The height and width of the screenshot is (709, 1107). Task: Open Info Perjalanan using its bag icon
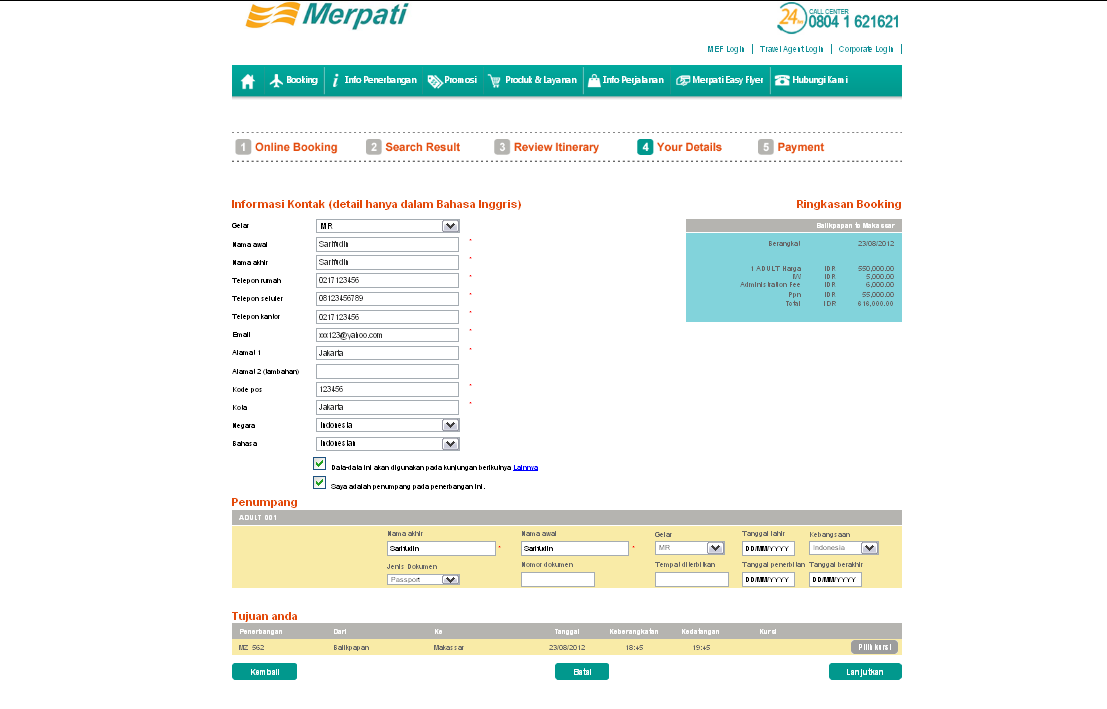pyautogui.click(x=594, y=81)
